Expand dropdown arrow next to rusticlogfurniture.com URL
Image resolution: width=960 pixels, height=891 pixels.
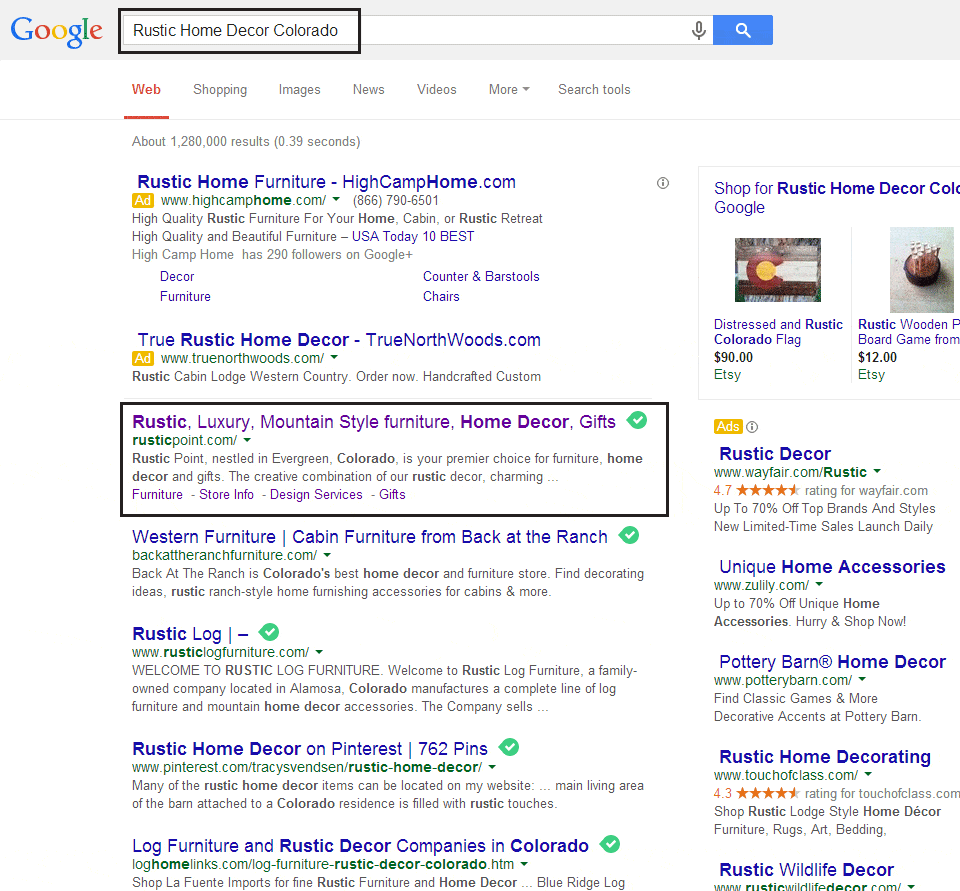(319, 652)
